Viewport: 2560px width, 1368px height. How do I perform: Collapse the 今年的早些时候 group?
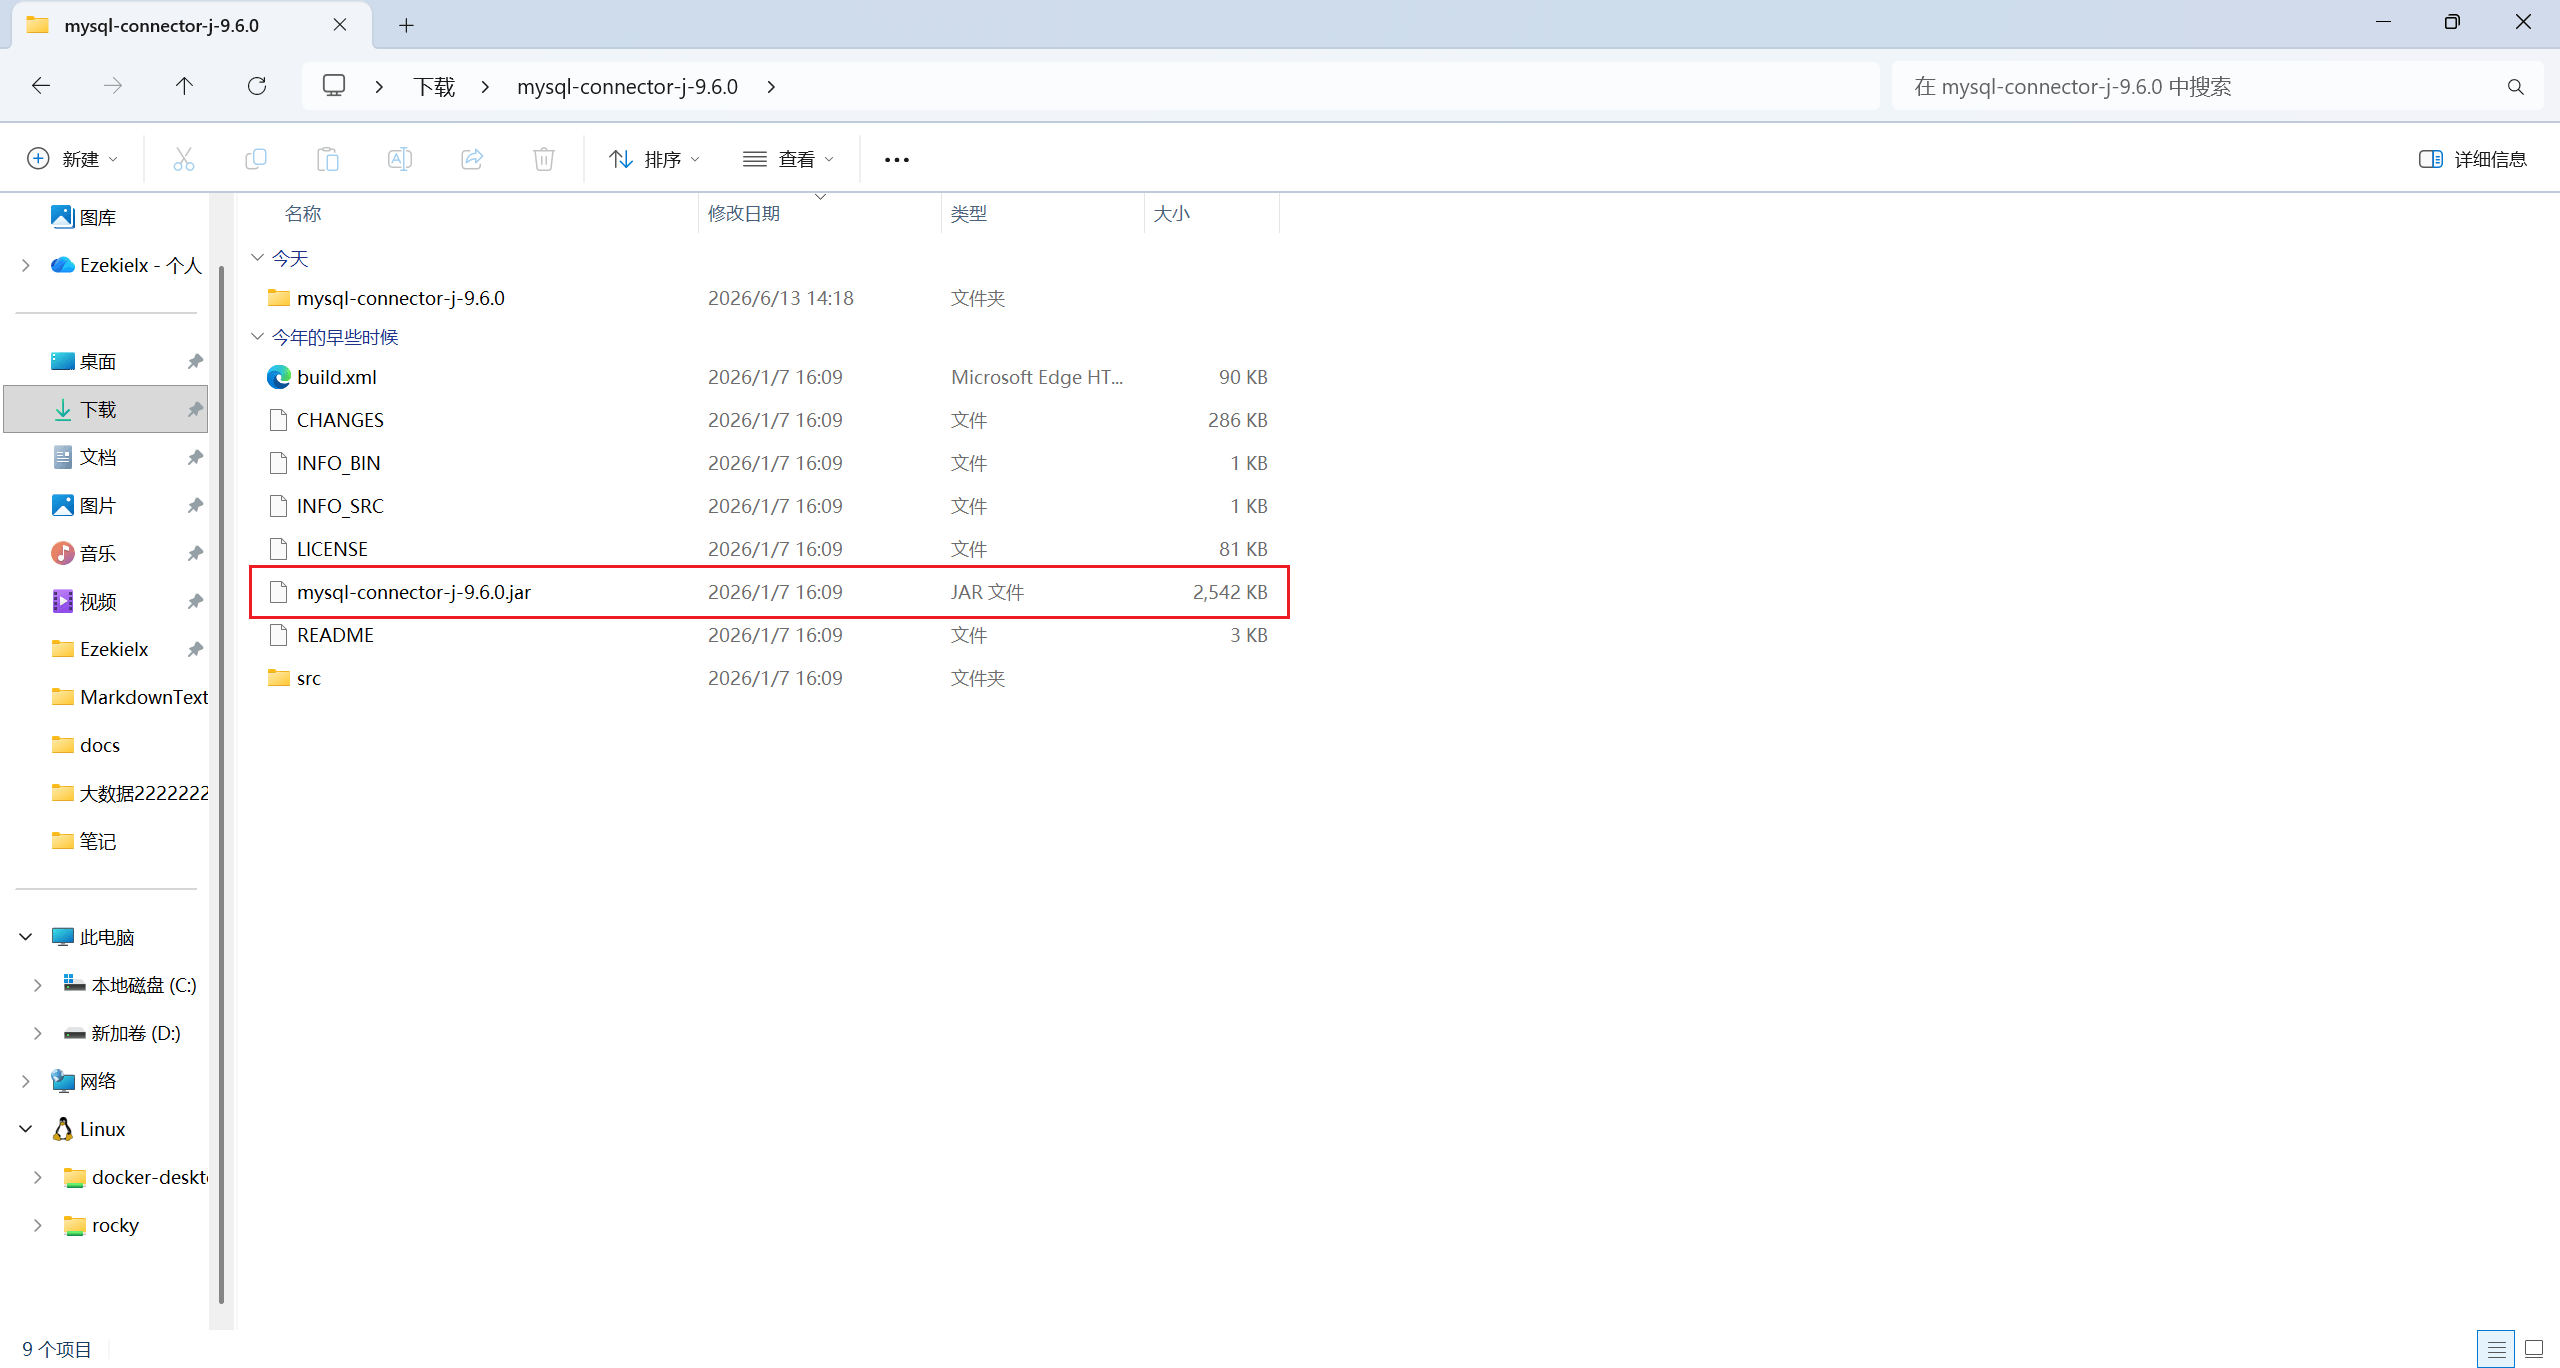pyautogui.click(x=258, y=337)
